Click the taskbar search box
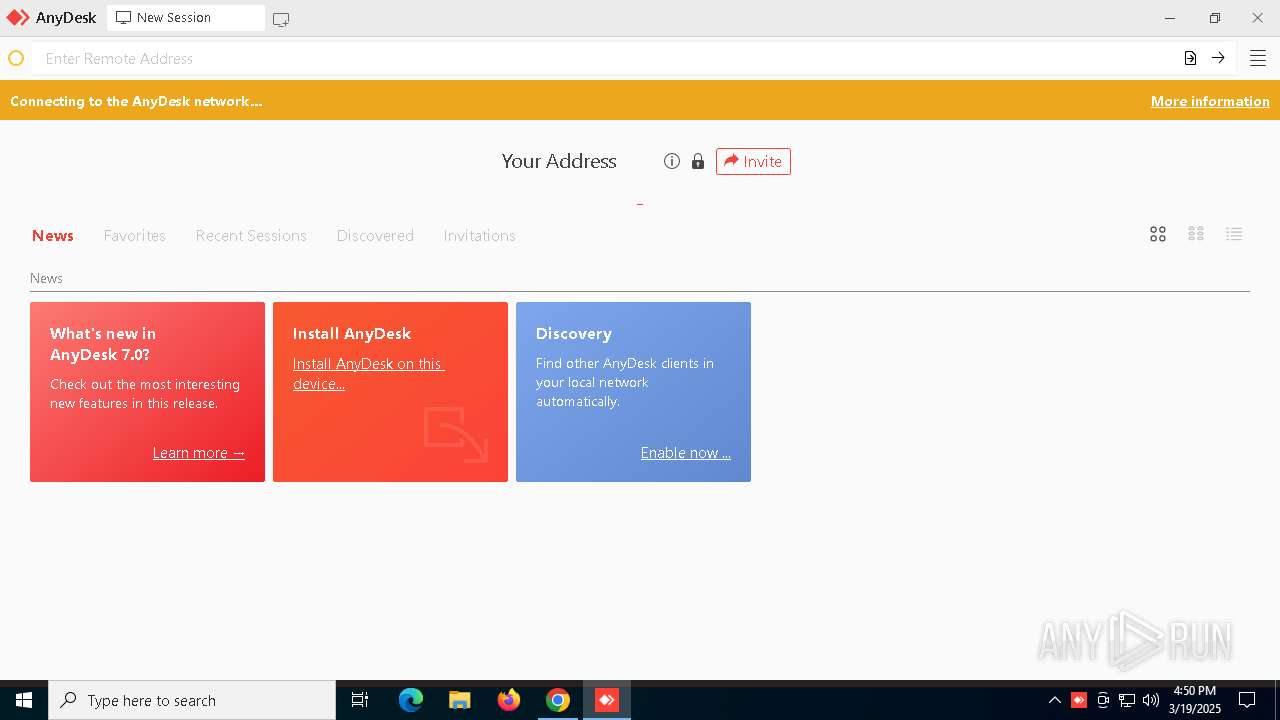Viewport: 1280px width, 720px height. pos(192,700)
